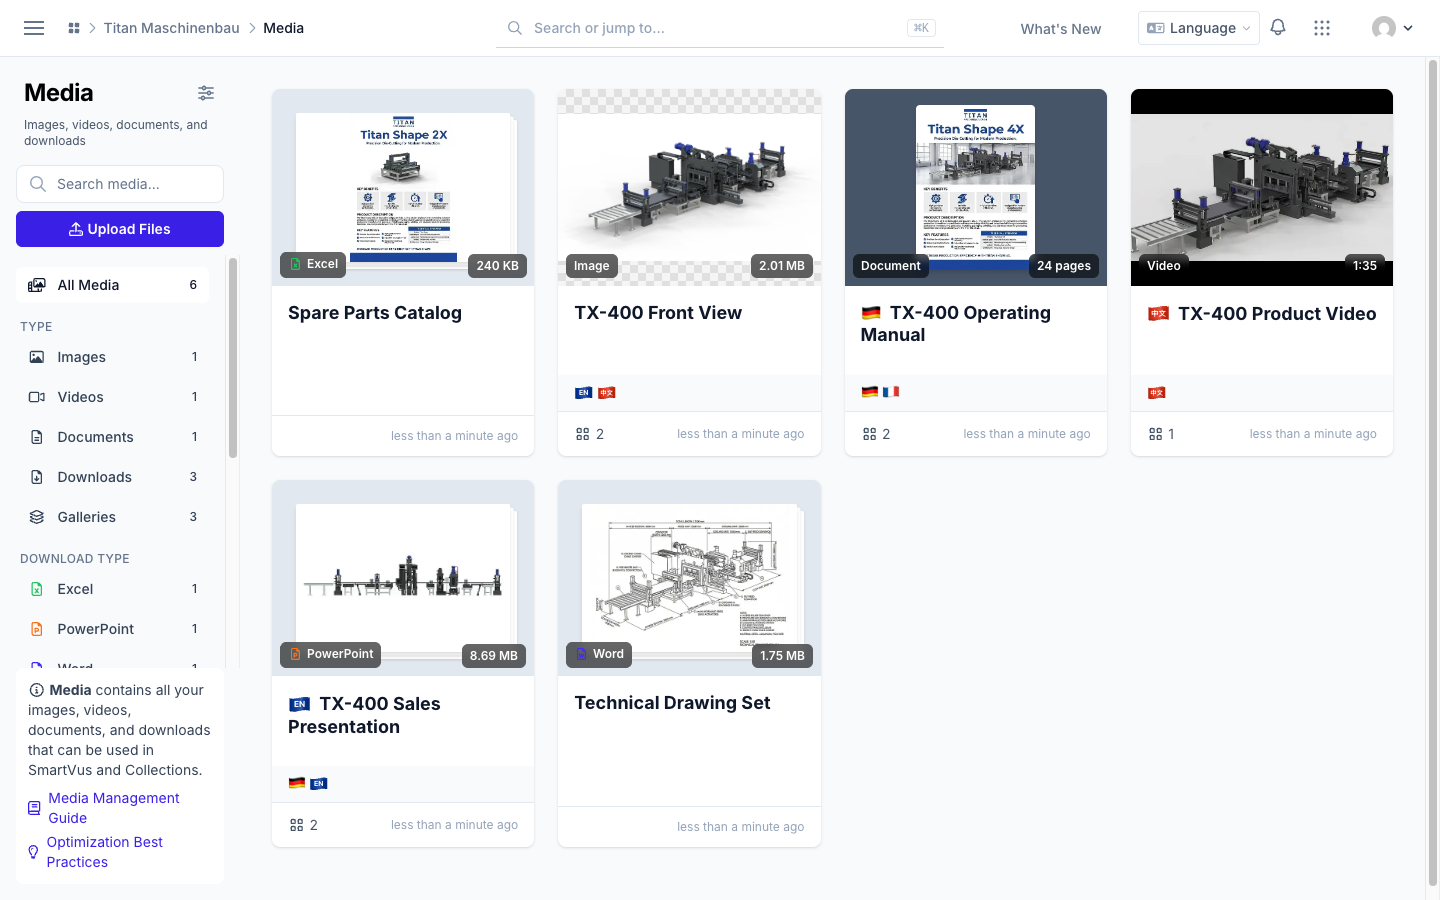1440x900 pixels.
Task: Open the TX-400 Front View thumbnail
Action: coord(689,187)
